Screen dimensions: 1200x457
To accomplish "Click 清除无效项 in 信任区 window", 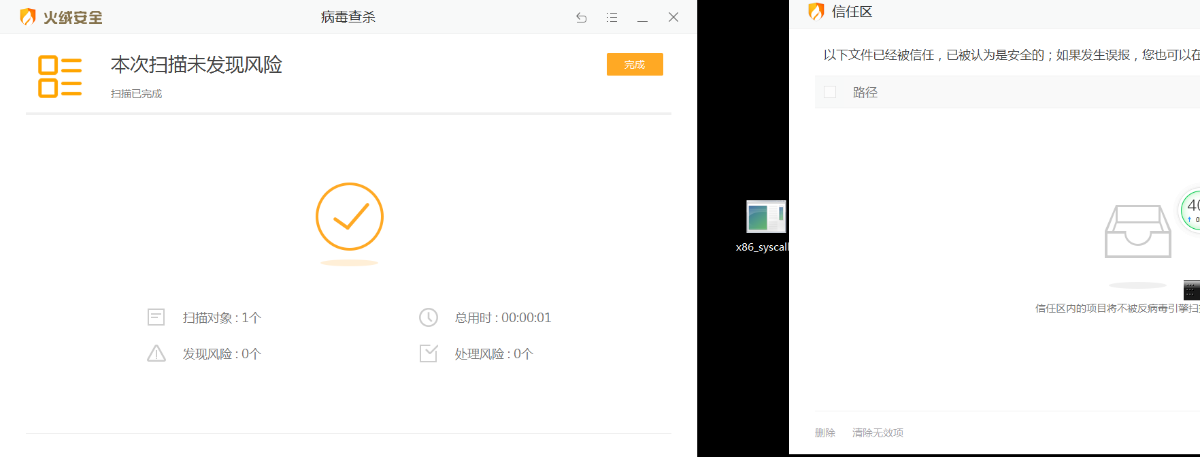I will click(x=878, y=432).
